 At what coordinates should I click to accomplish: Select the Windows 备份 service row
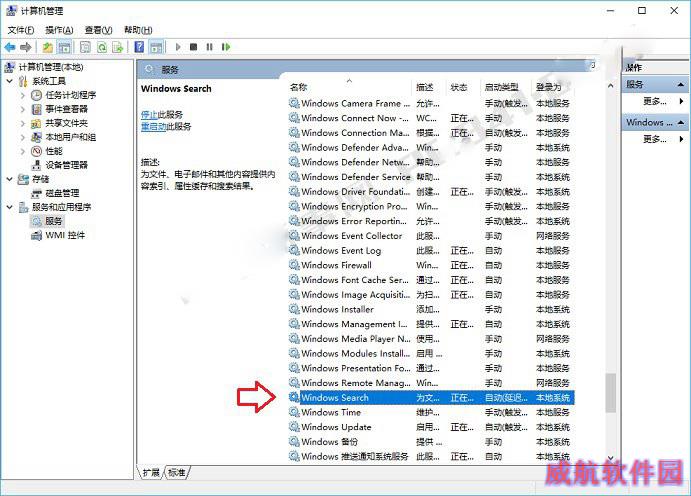coord(431,442)
